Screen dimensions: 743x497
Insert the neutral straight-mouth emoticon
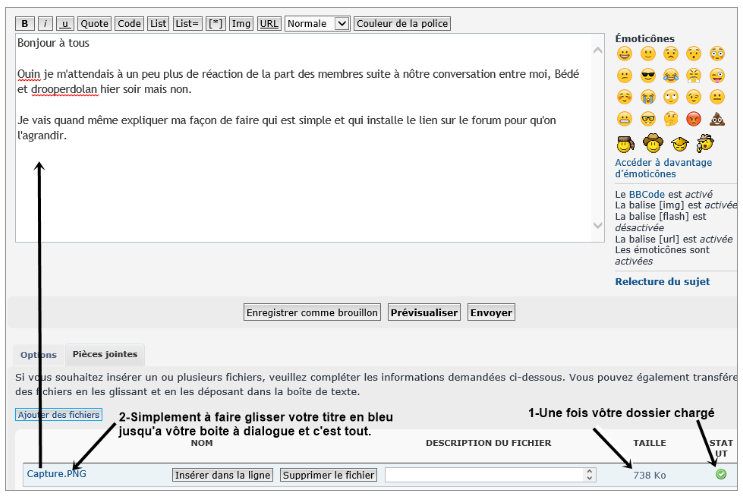[717, 97]
